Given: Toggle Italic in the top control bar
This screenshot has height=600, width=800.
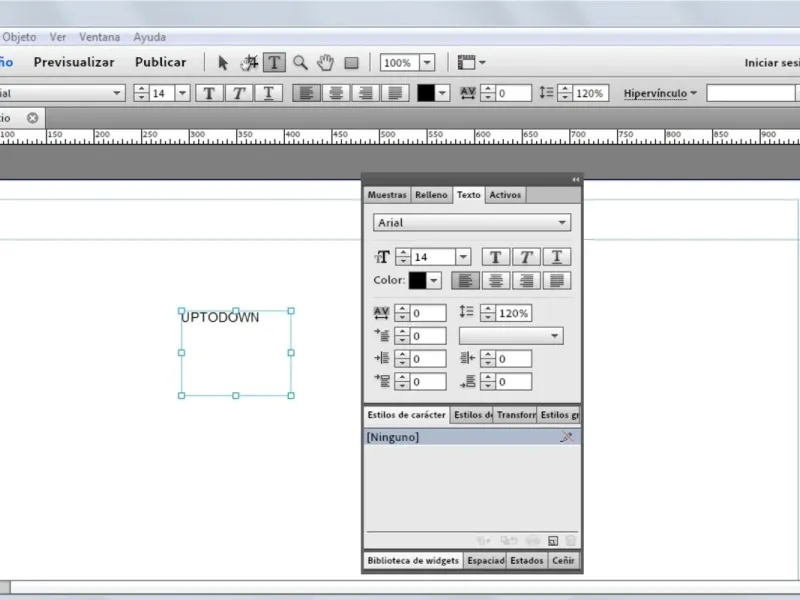Looking at the screenshot, I should click(x=239, y=93).
